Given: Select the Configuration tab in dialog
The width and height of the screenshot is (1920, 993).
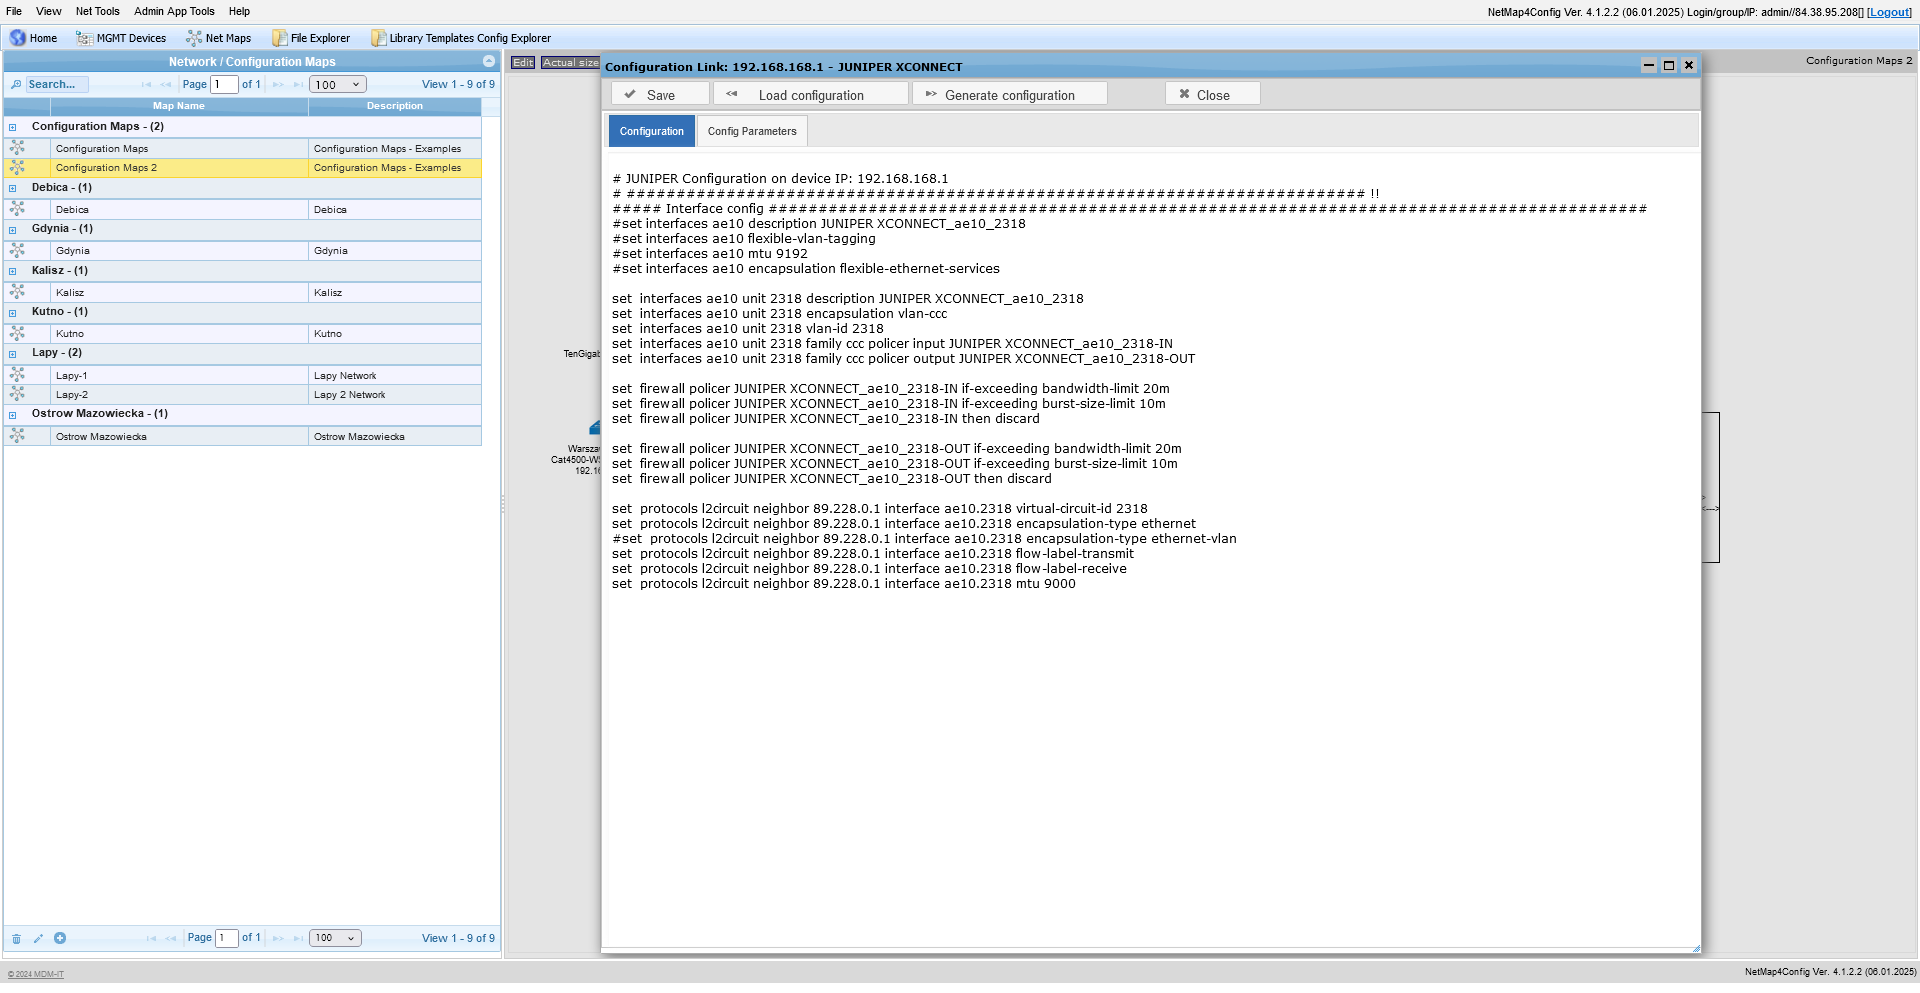Looking at the screenshot, I should coord(652,131).
